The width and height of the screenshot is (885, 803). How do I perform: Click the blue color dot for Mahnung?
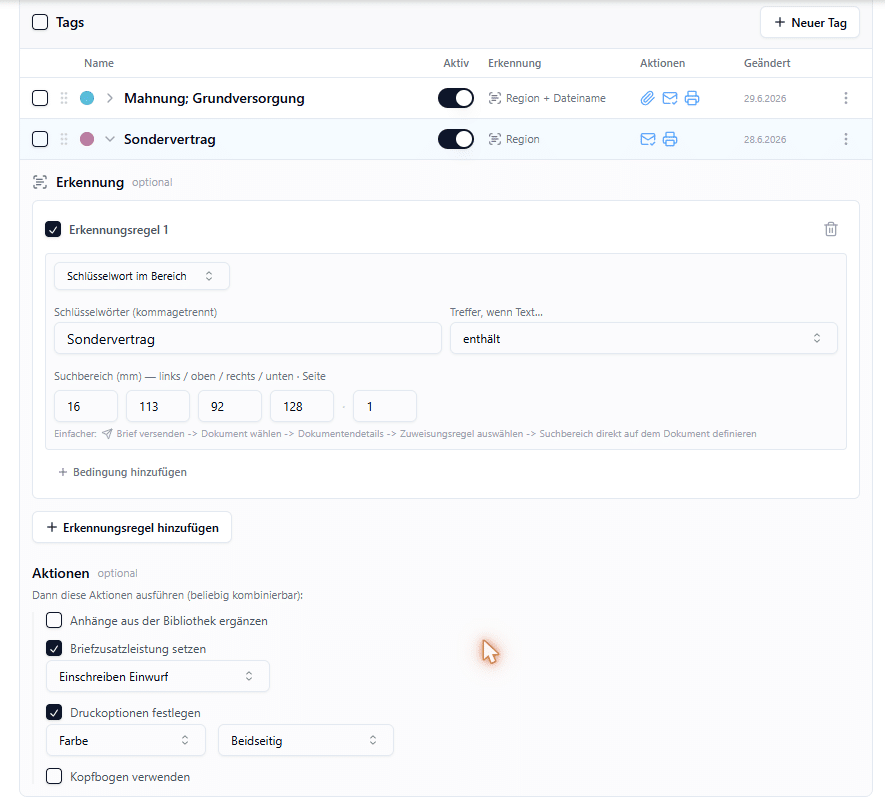click(87, 98)
